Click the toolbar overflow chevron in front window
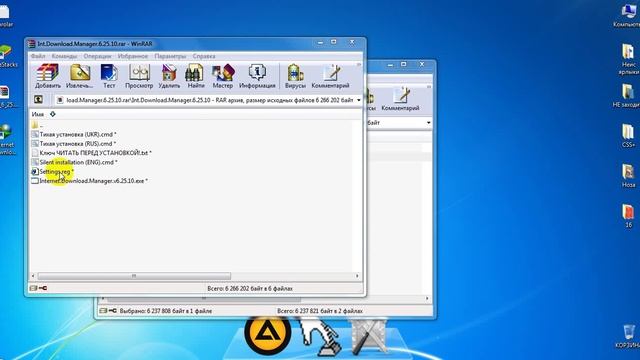640x360 pixels. coord(359,64)
